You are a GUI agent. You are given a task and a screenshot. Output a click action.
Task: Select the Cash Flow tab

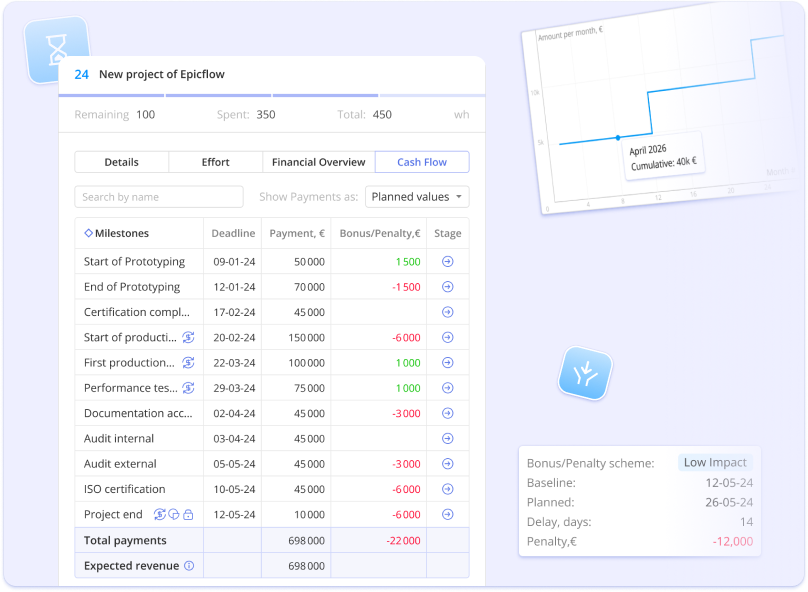(x=422, y=162)
